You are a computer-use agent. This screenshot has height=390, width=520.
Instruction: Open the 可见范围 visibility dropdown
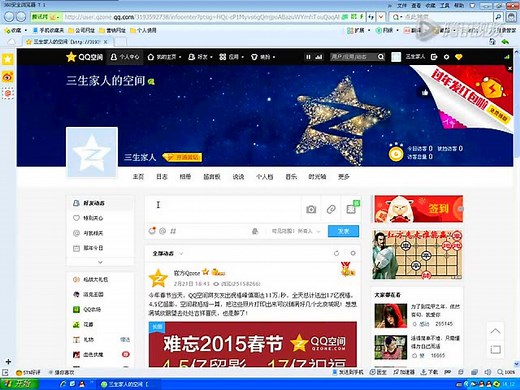tap(296, 231)
